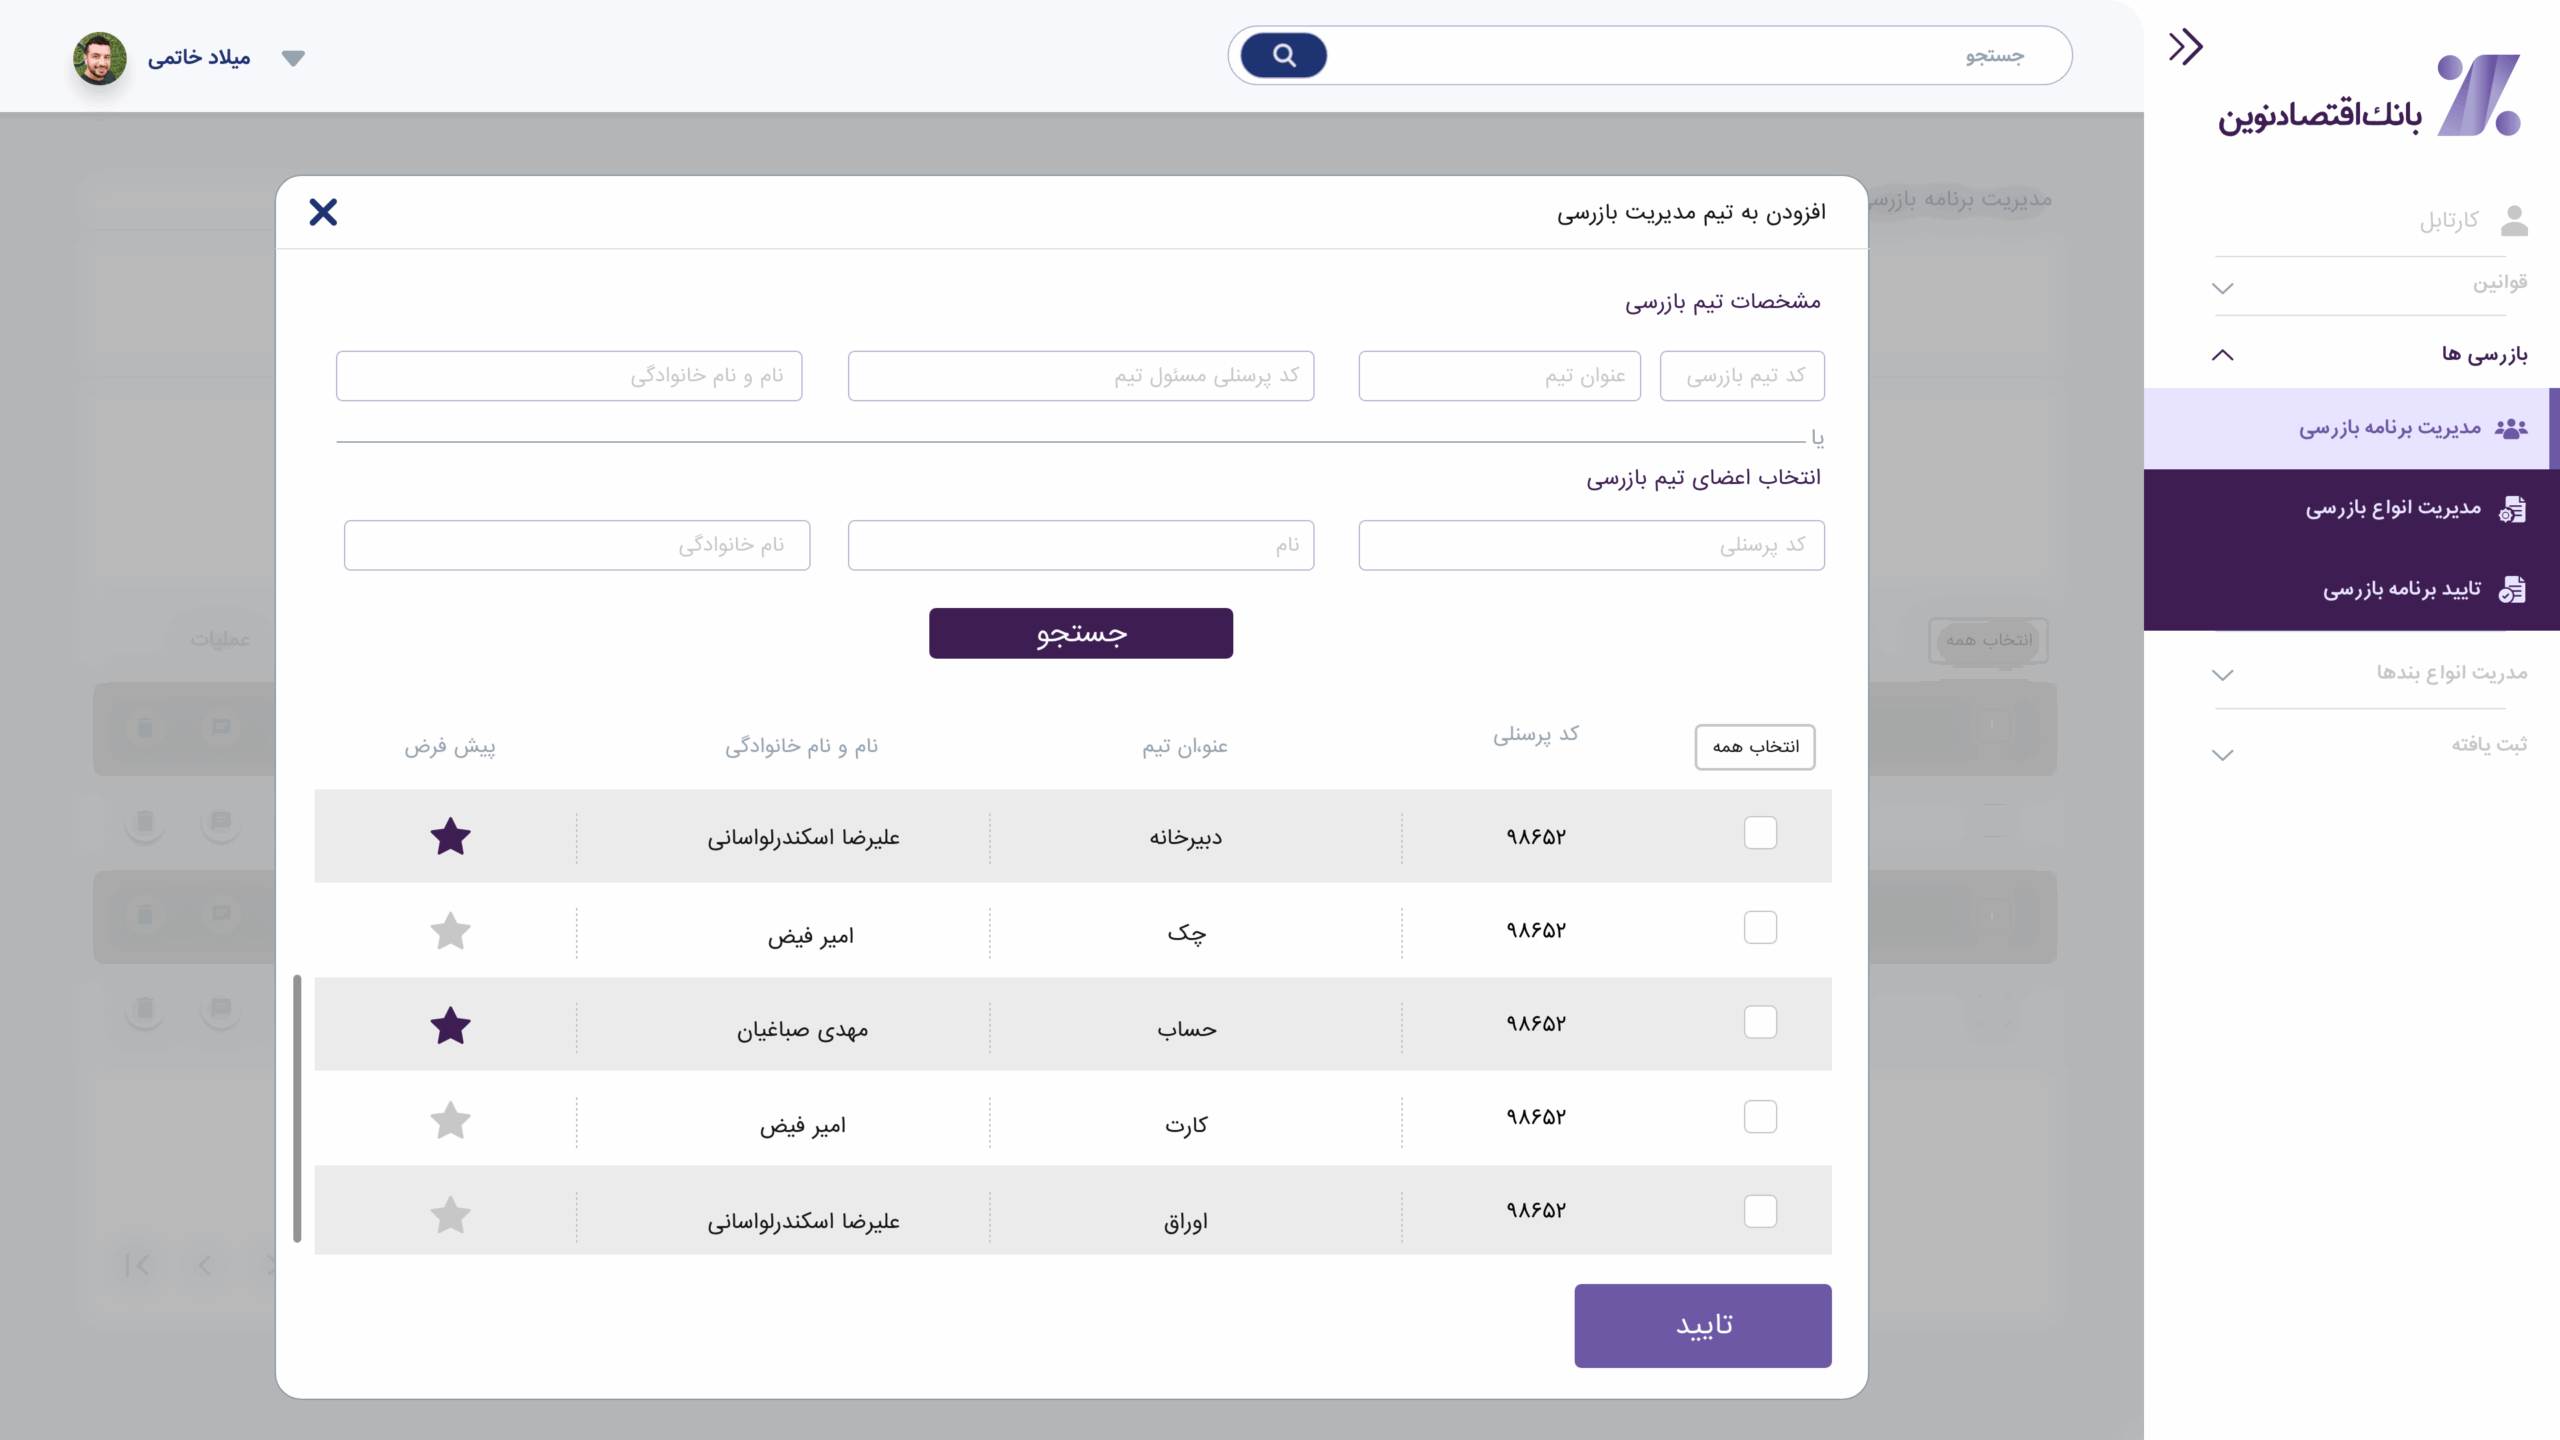Toggle default star for دبیرخانه row
The width and height of the screenshot is (2560, 1440).
(x=450, y=837)
